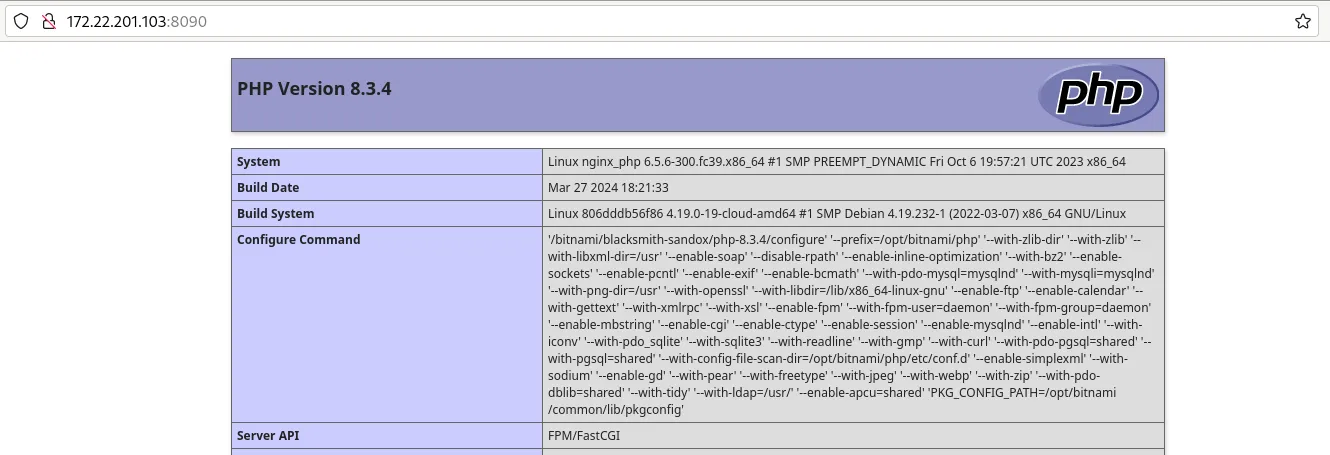Select the Configure Command row label

(x=387, y=325)
